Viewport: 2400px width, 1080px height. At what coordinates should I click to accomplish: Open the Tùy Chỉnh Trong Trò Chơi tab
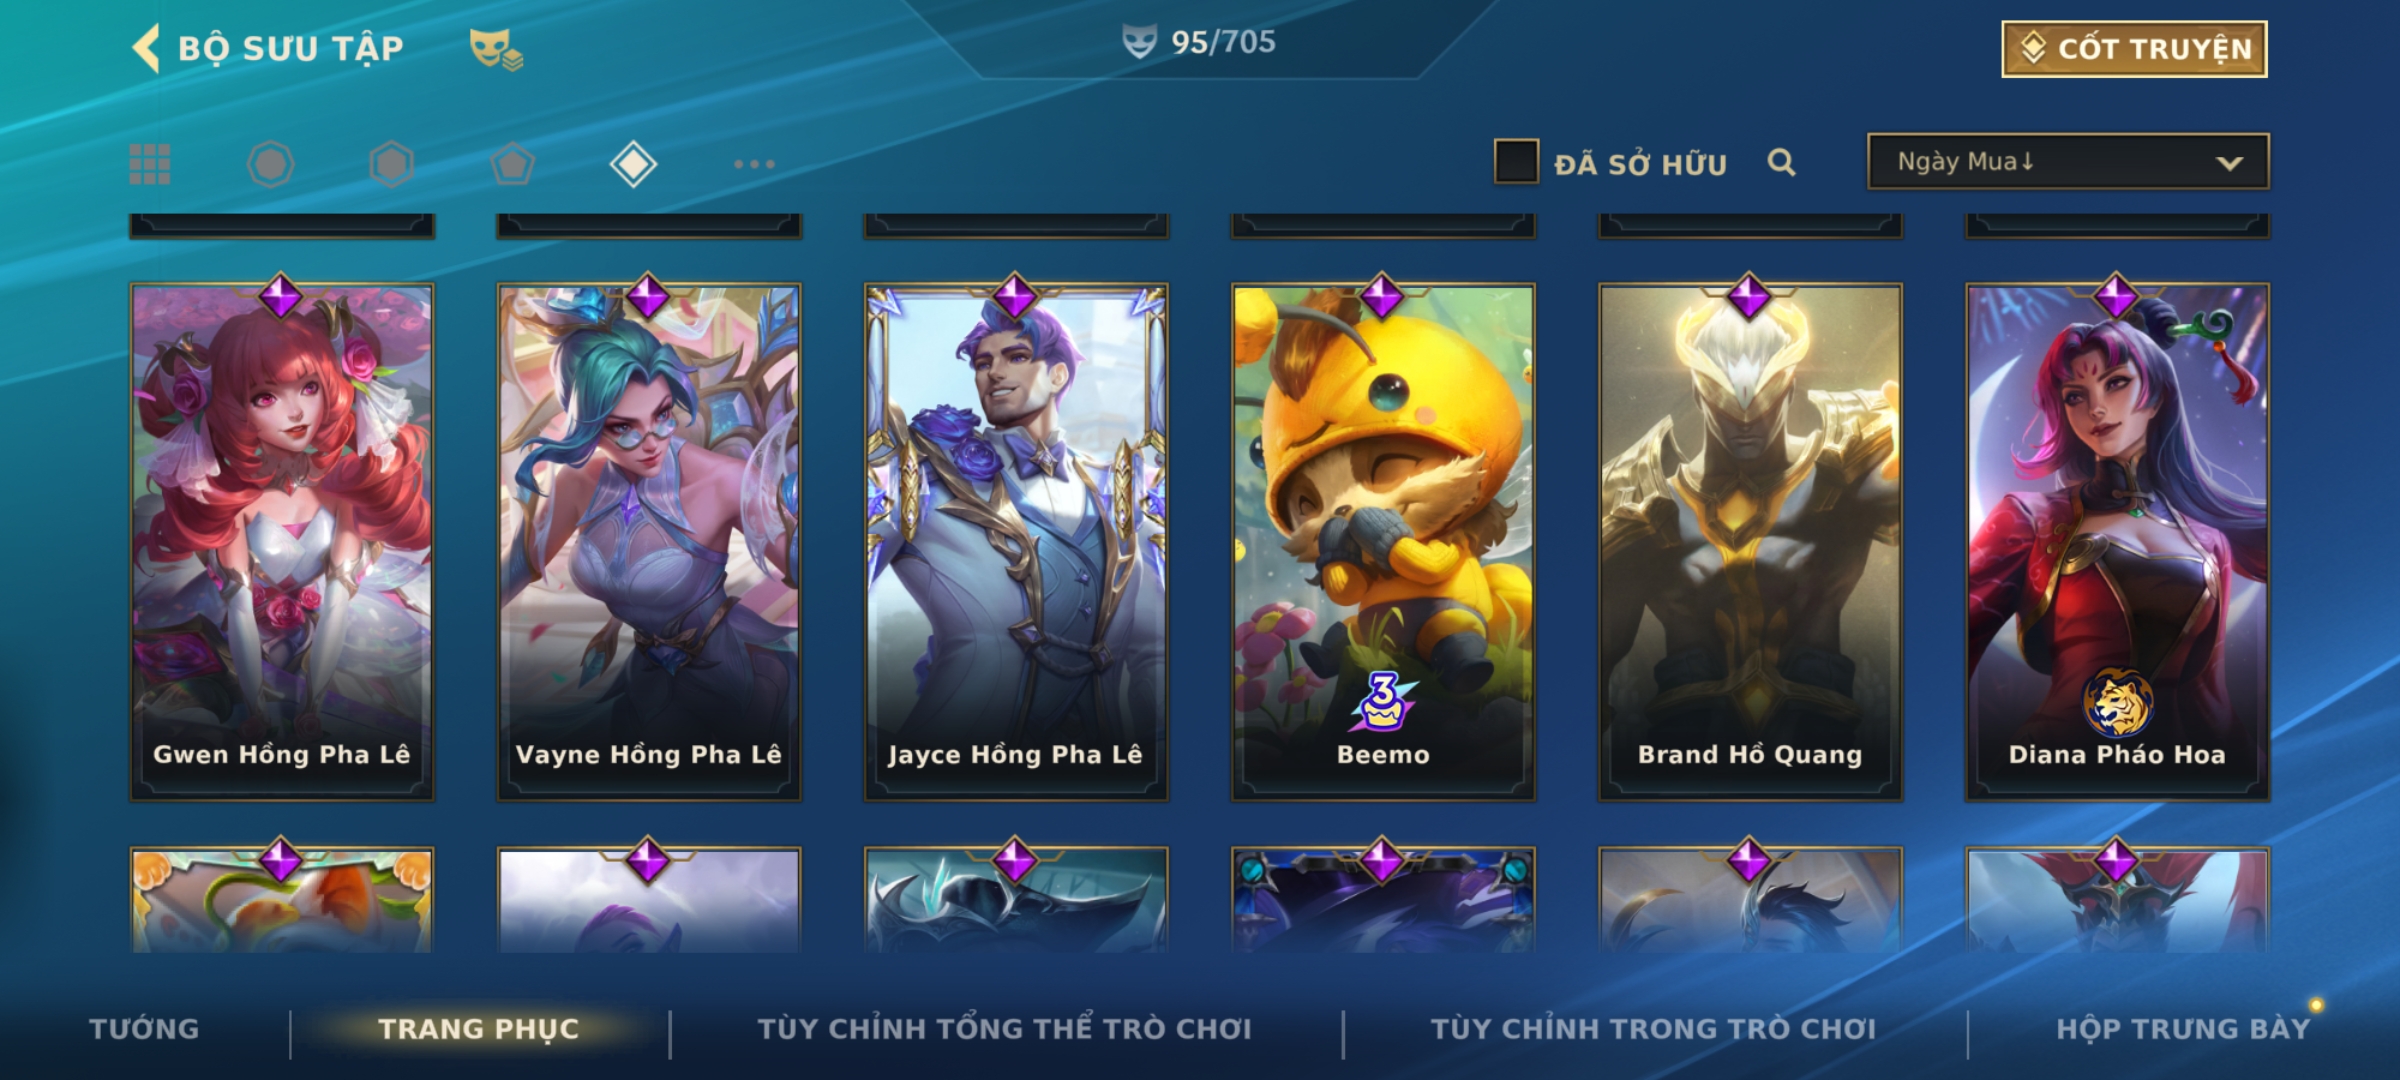pyautogui.click(x=1653, y=1029)
